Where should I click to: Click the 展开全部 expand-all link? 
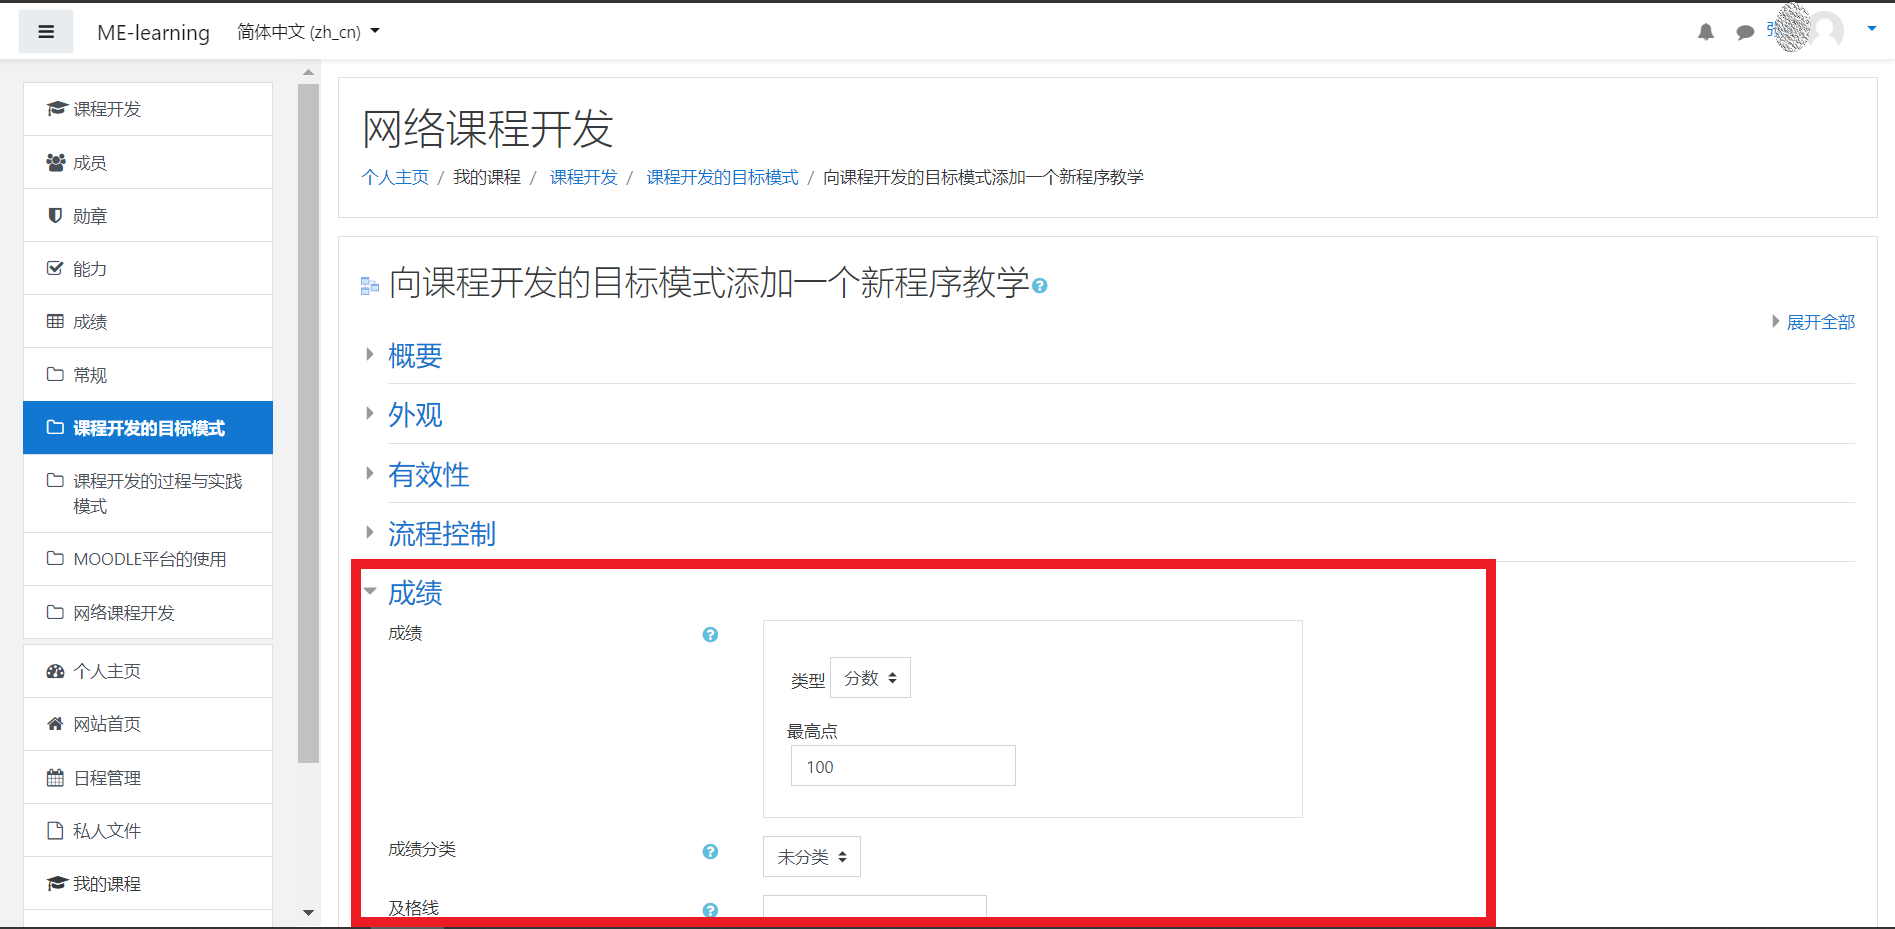click(1820, 321)
